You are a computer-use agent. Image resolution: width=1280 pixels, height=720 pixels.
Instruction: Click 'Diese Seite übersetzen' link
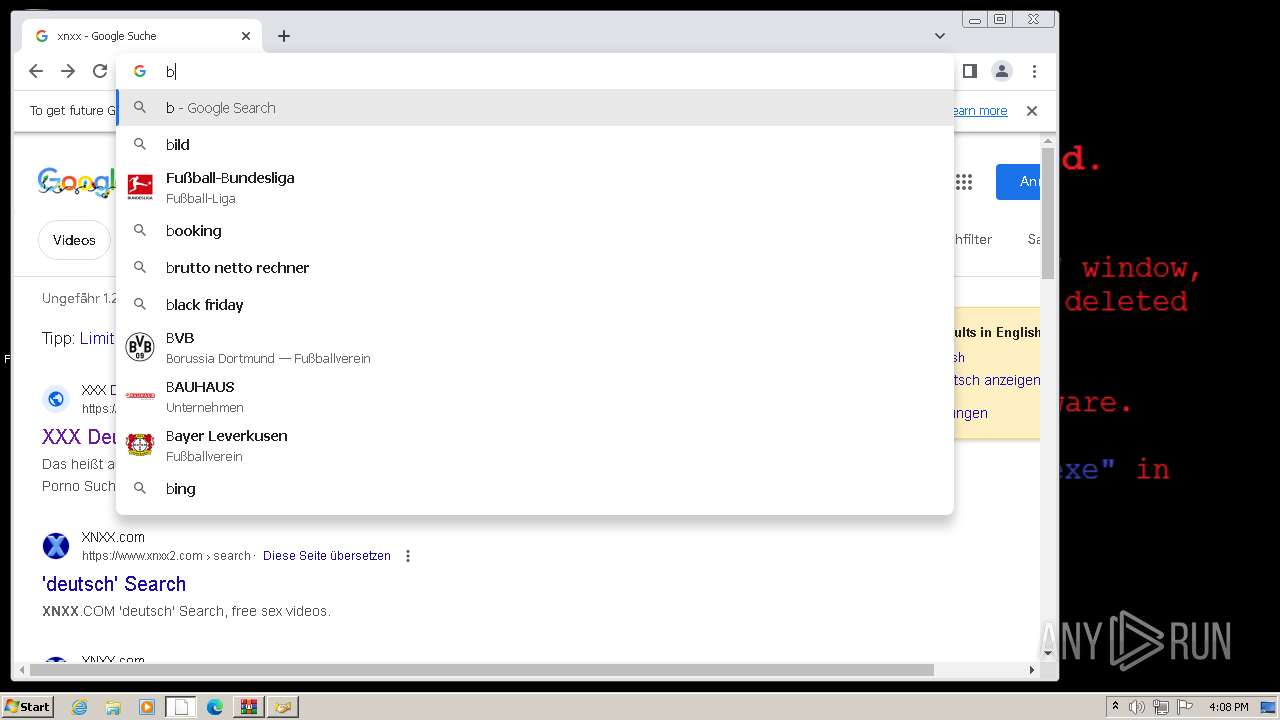pyautogui.click(x=327, y=556)
